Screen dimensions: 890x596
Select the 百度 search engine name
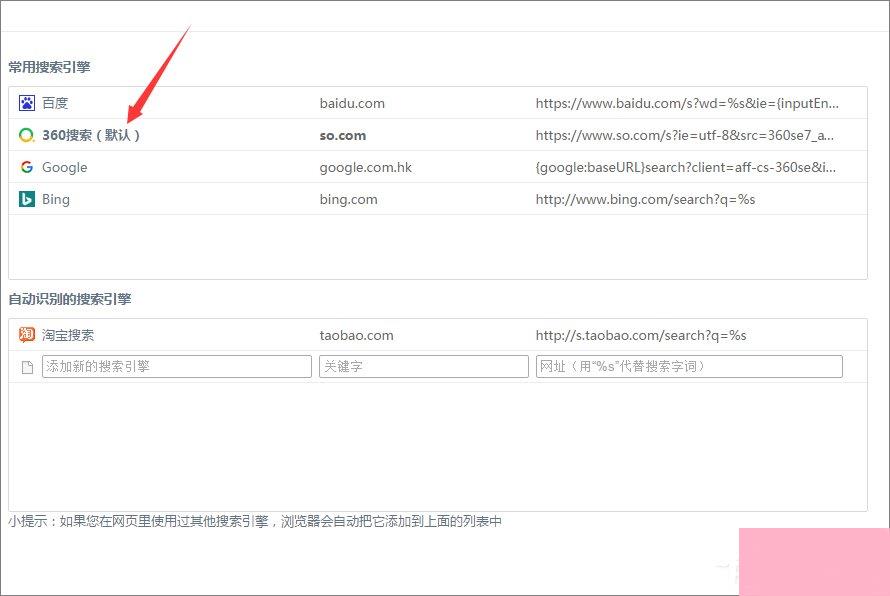point(55,103)
